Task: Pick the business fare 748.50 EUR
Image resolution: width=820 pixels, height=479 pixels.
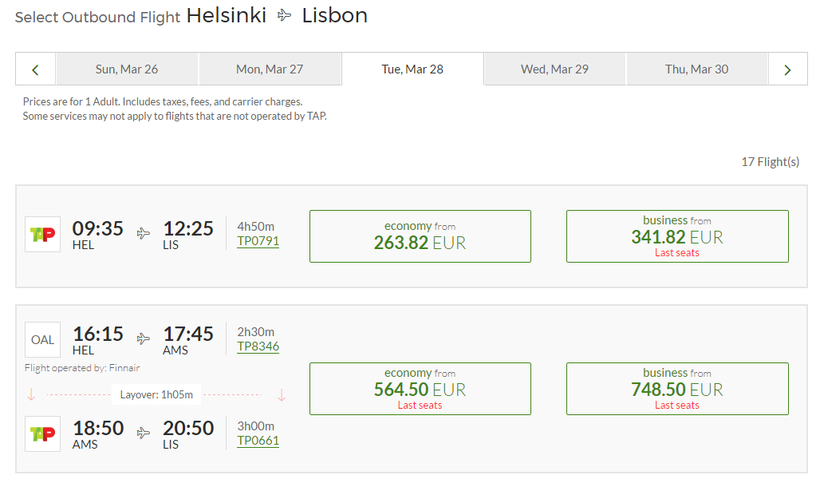Action: (677, 388)
